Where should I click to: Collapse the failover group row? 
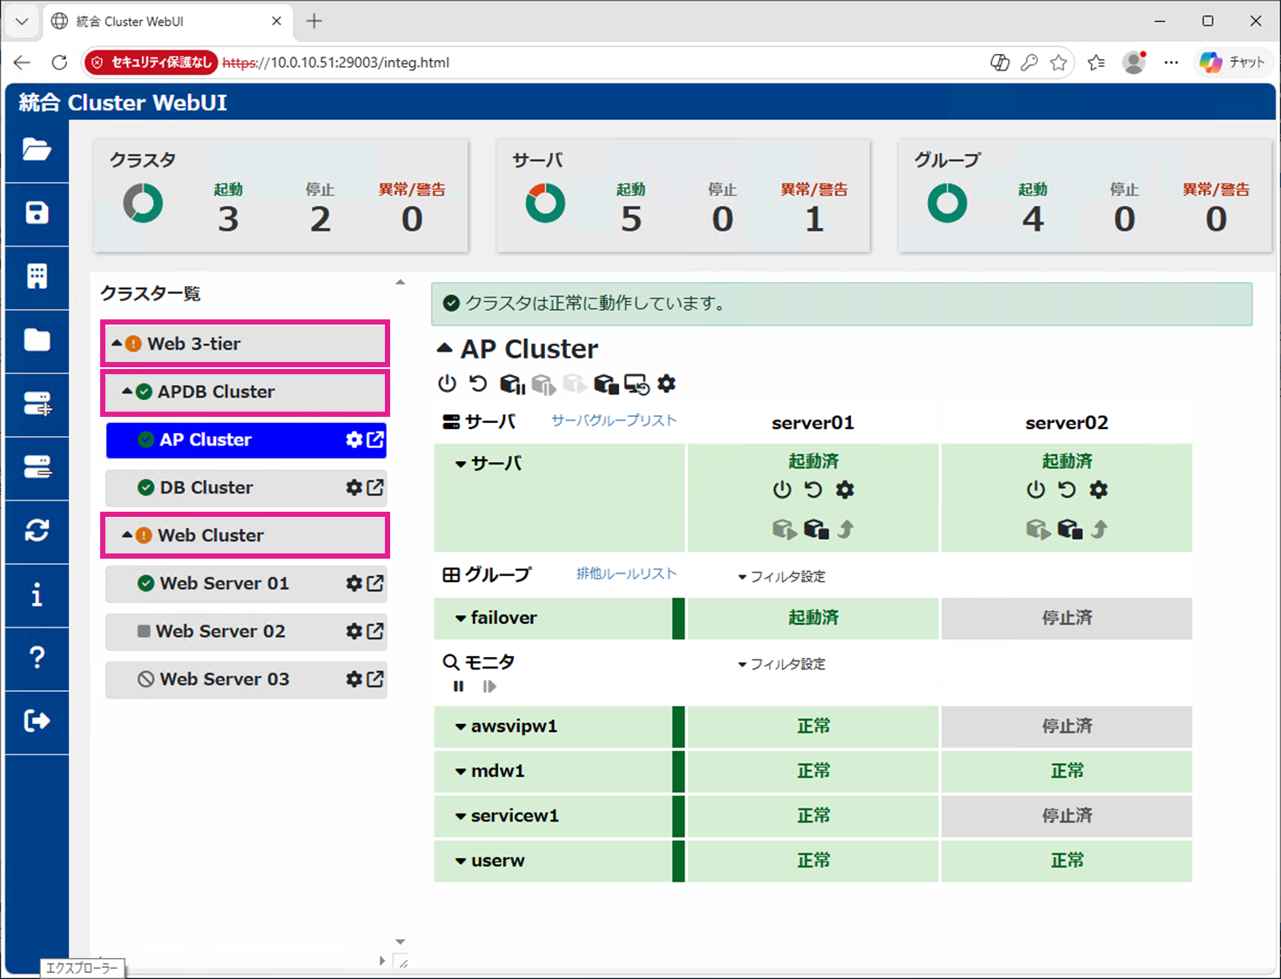pyautogui.click(x=460, y=619)
